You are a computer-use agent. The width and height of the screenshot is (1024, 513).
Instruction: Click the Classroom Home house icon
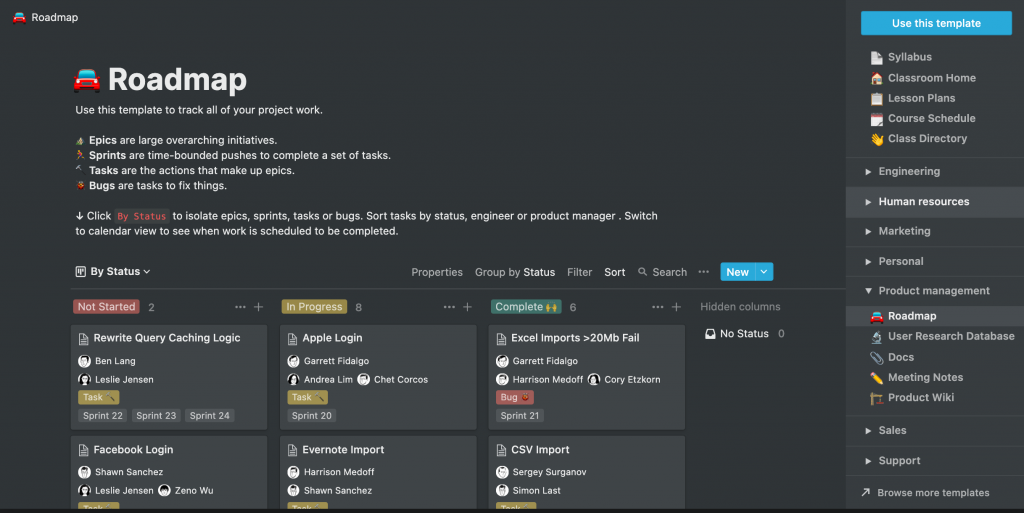click(x=876, y=78)
